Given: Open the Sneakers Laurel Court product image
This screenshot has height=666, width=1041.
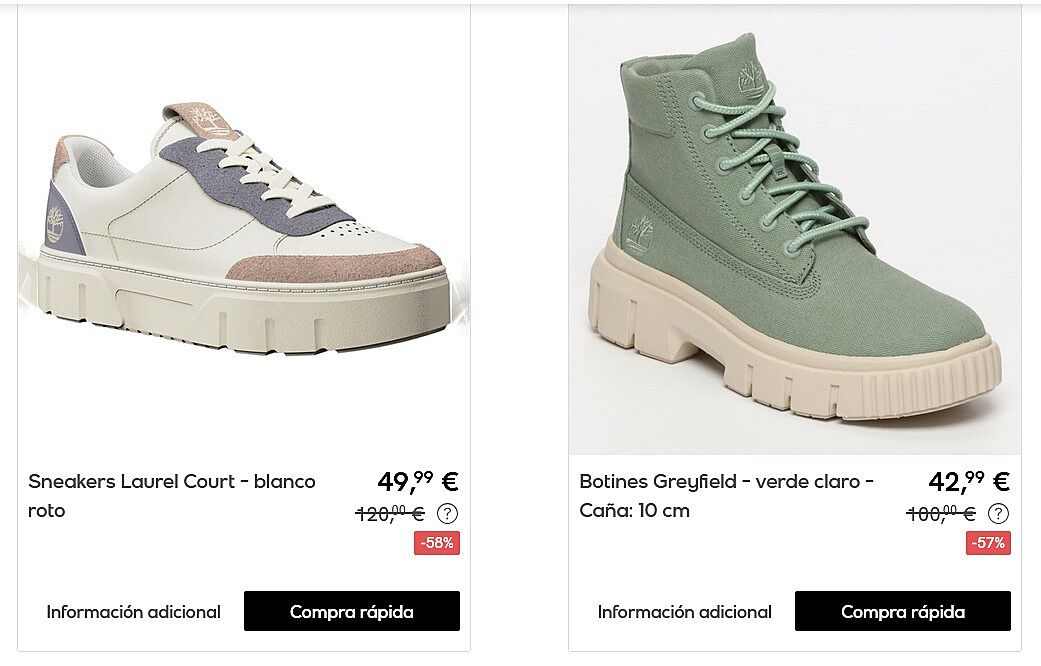Looking at the screenshot, I should (244, 229).
